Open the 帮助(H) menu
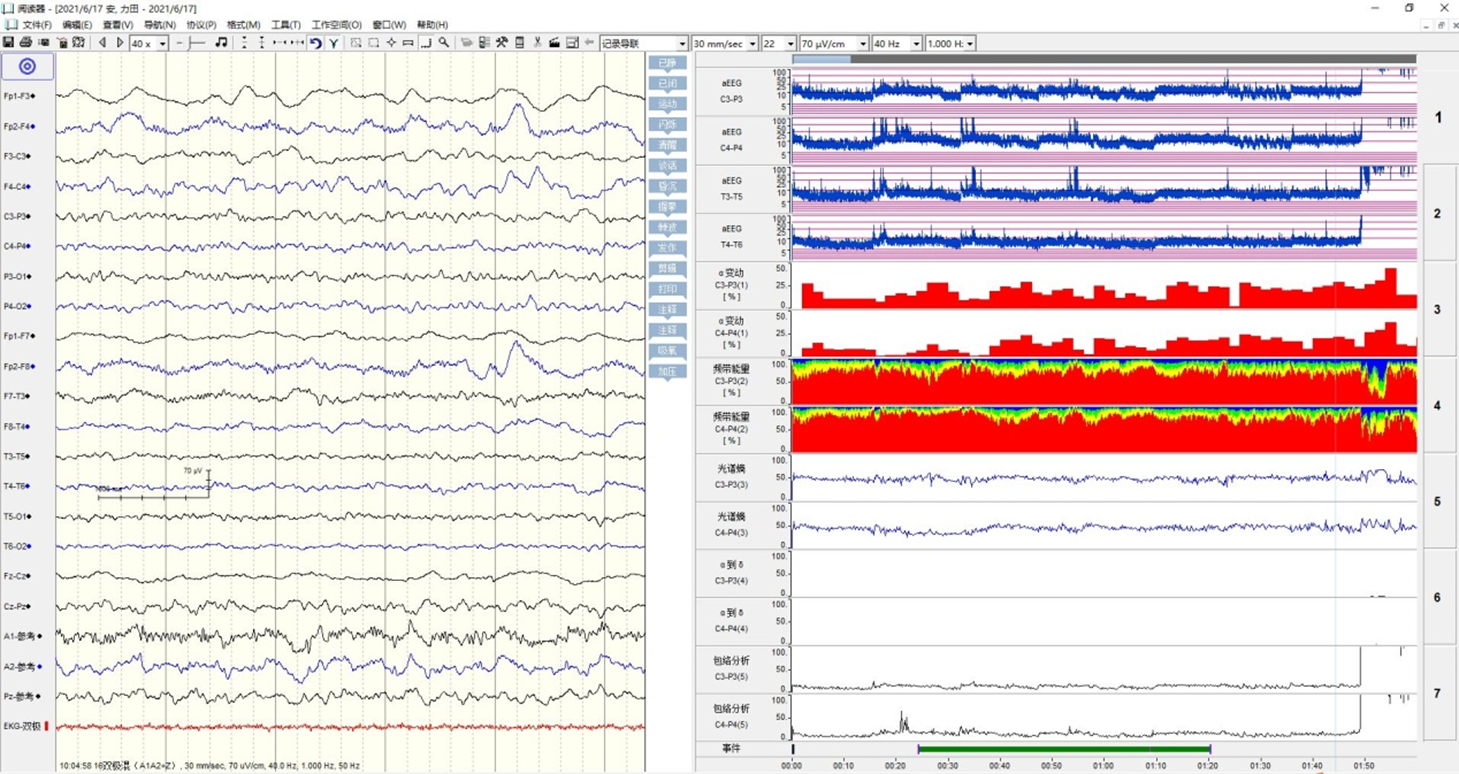 [432, 25]
